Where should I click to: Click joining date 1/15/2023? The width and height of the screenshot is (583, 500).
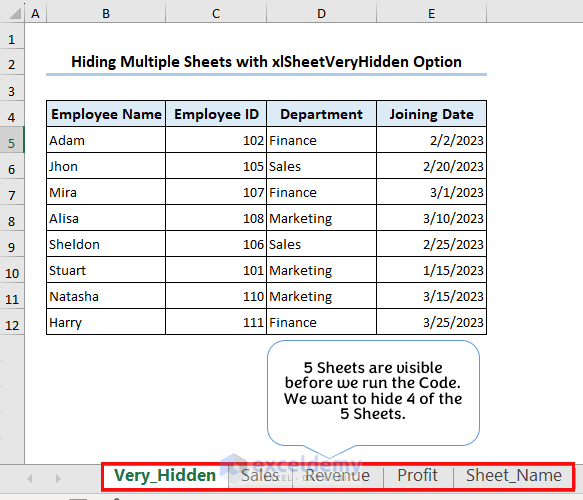tap(431, 270)
